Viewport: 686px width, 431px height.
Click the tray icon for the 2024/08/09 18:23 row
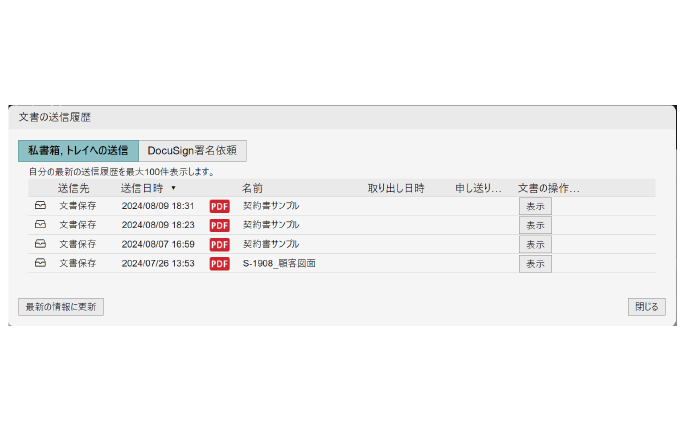pyautogui.click(x=40, y=225)
